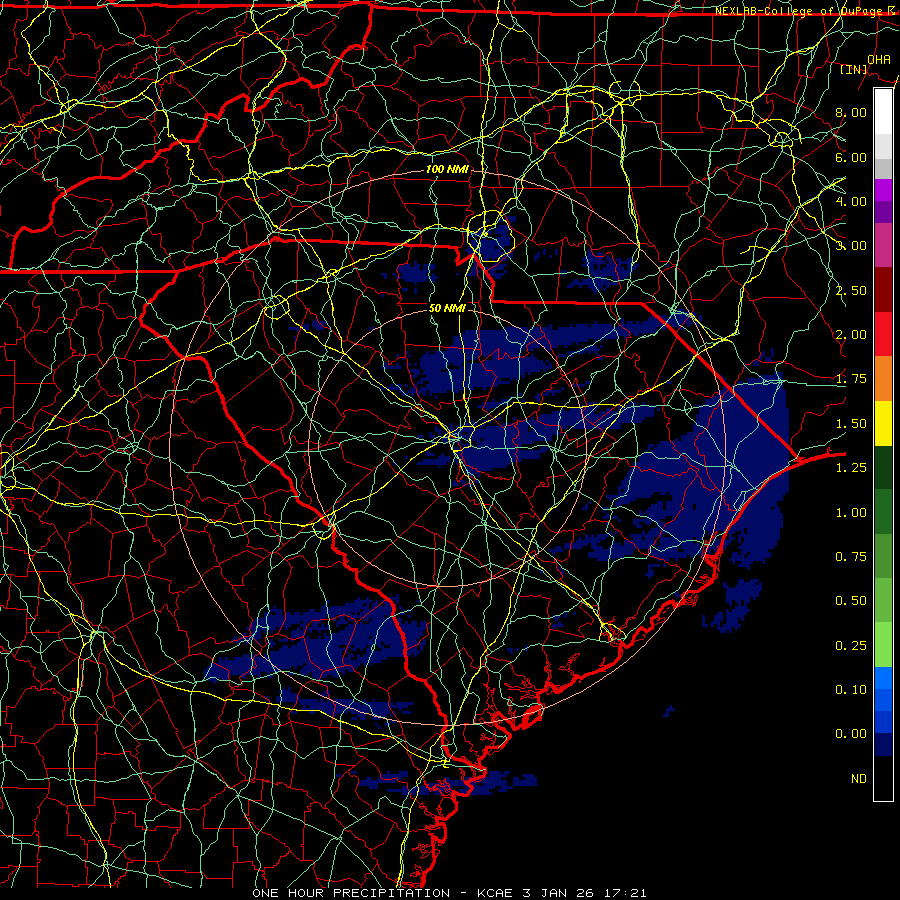The height and width of the screenshot is (900, 900).
Task: Click the '0.75' legend value
Action: [x=851, y=557]
